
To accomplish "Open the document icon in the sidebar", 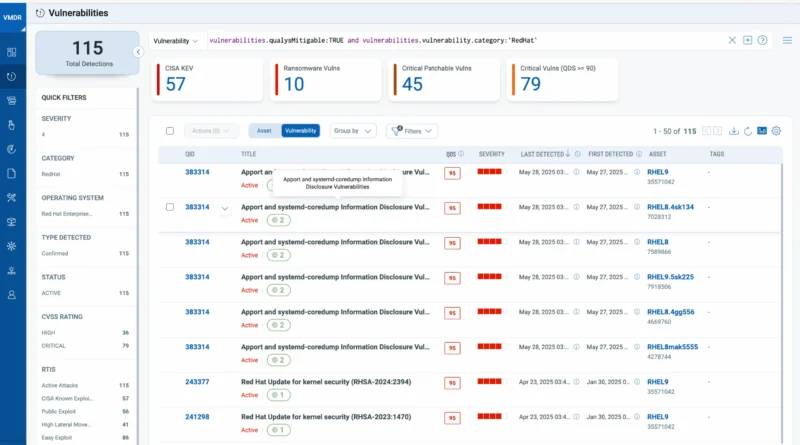I will pos(12,174).
